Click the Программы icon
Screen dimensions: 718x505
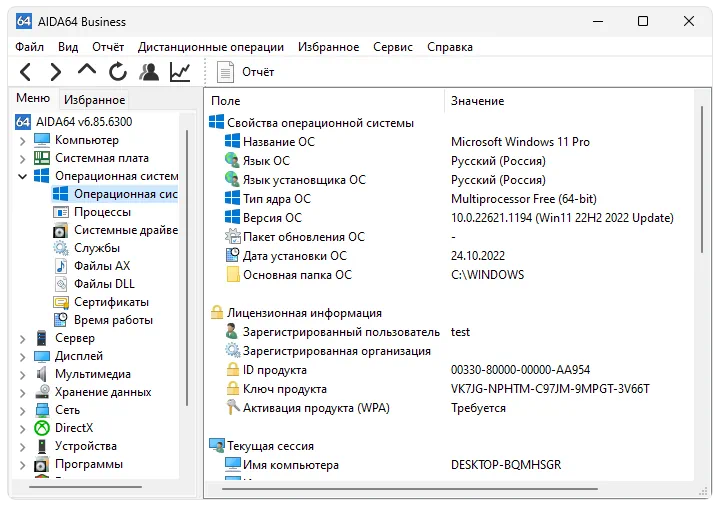[x=42, y=464]
